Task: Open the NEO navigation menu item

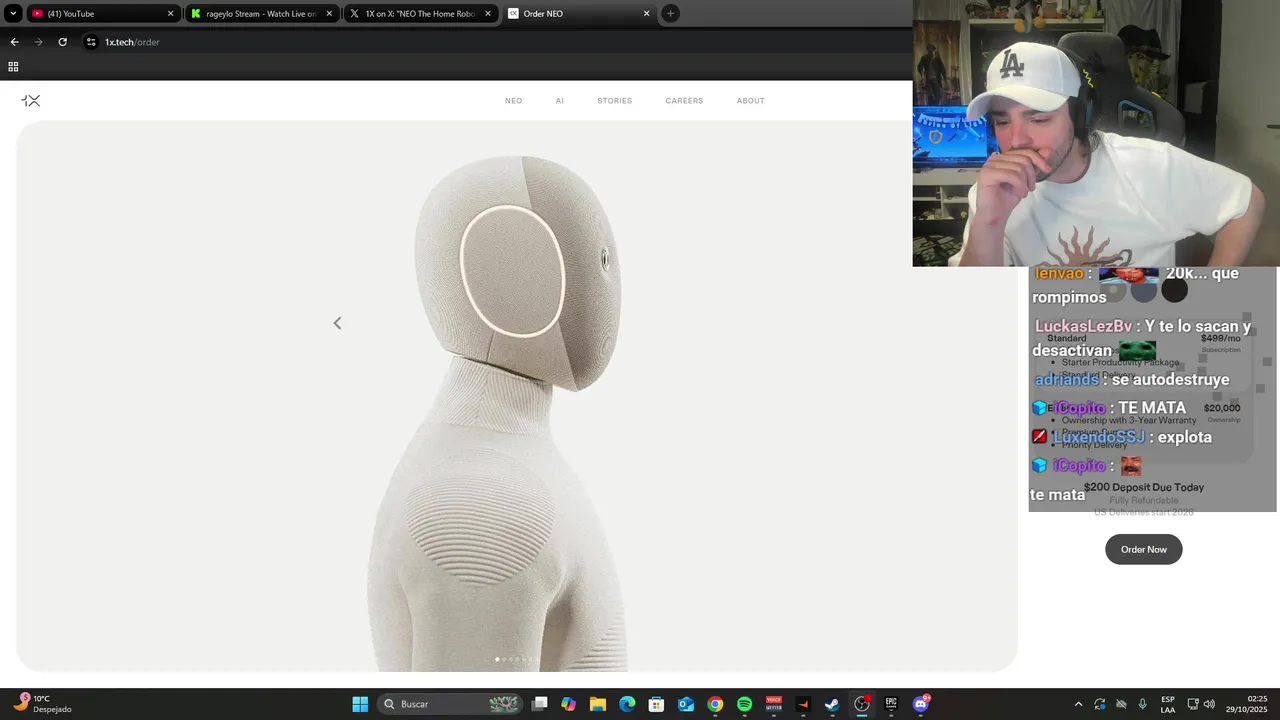Action: click(513, 101)
